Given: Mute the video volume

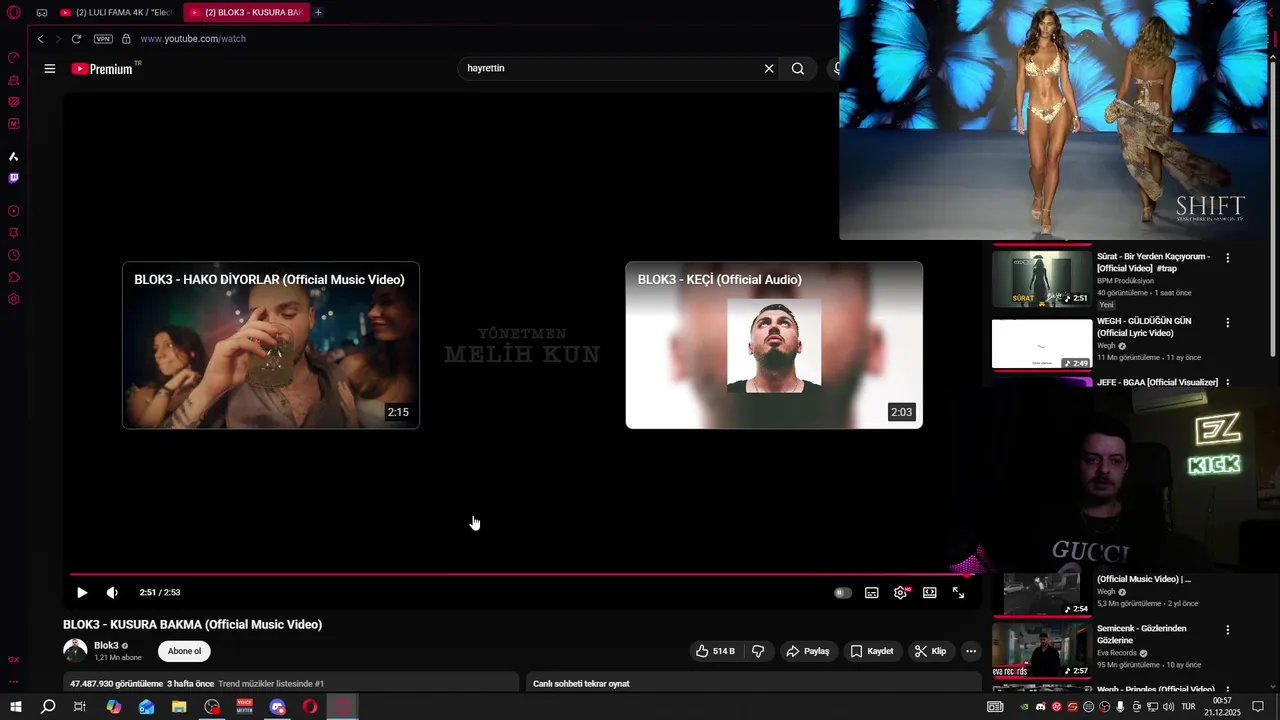Looking at the screenshot, I should coord(112,593).
